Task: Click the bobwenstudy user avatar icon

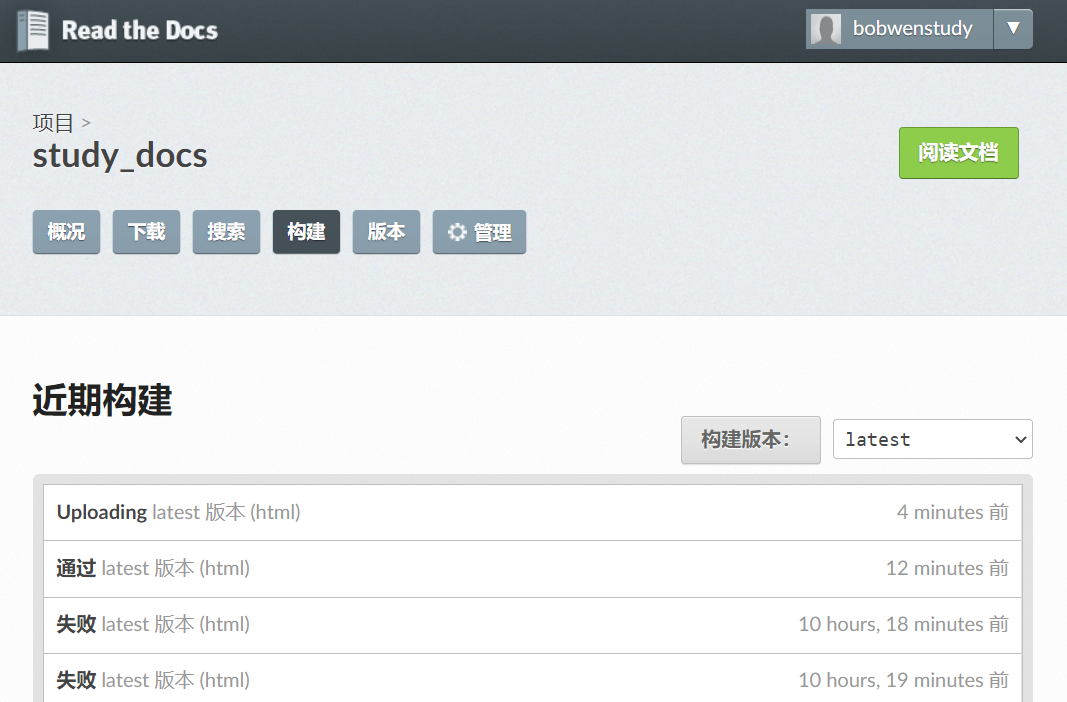Action: tap(826, 29)
